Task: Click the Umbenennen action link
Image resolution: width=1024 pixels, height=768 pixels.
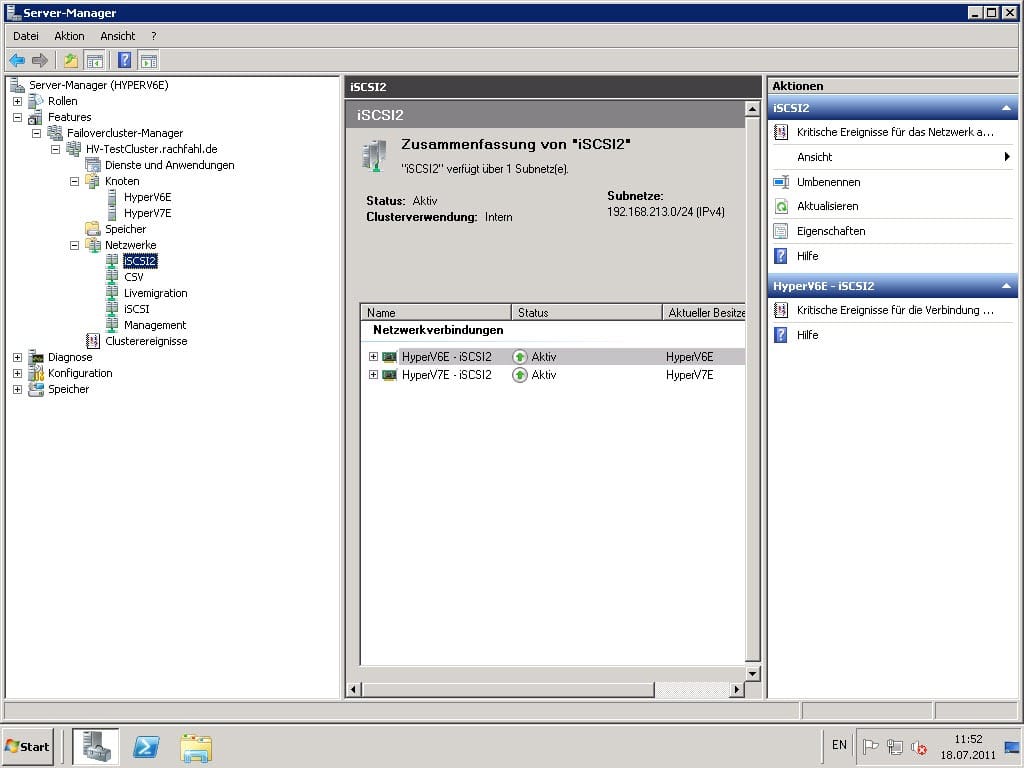Action: [x=828, y=182]
